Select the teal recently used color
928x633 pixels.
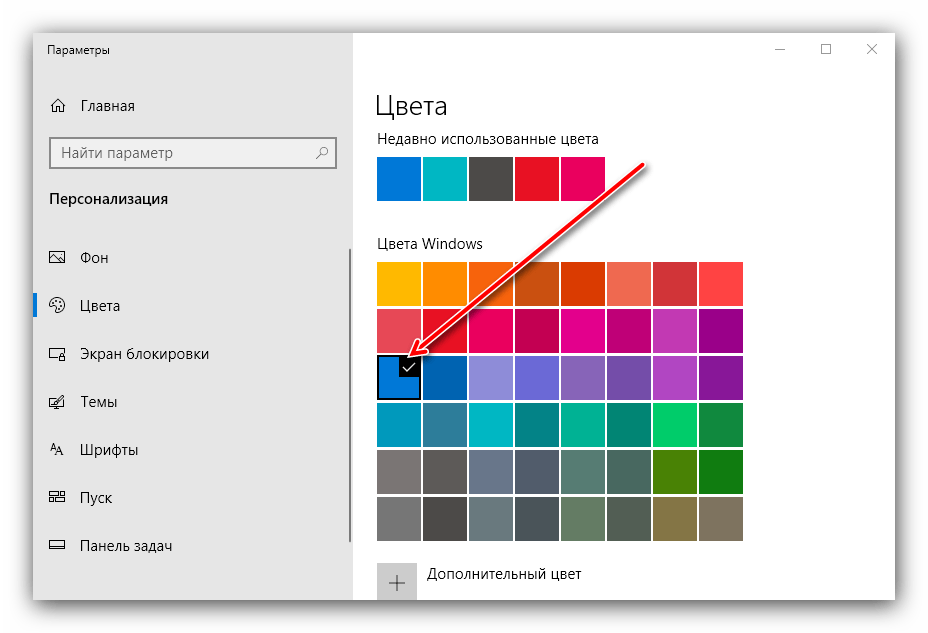[x=444, y=179]
